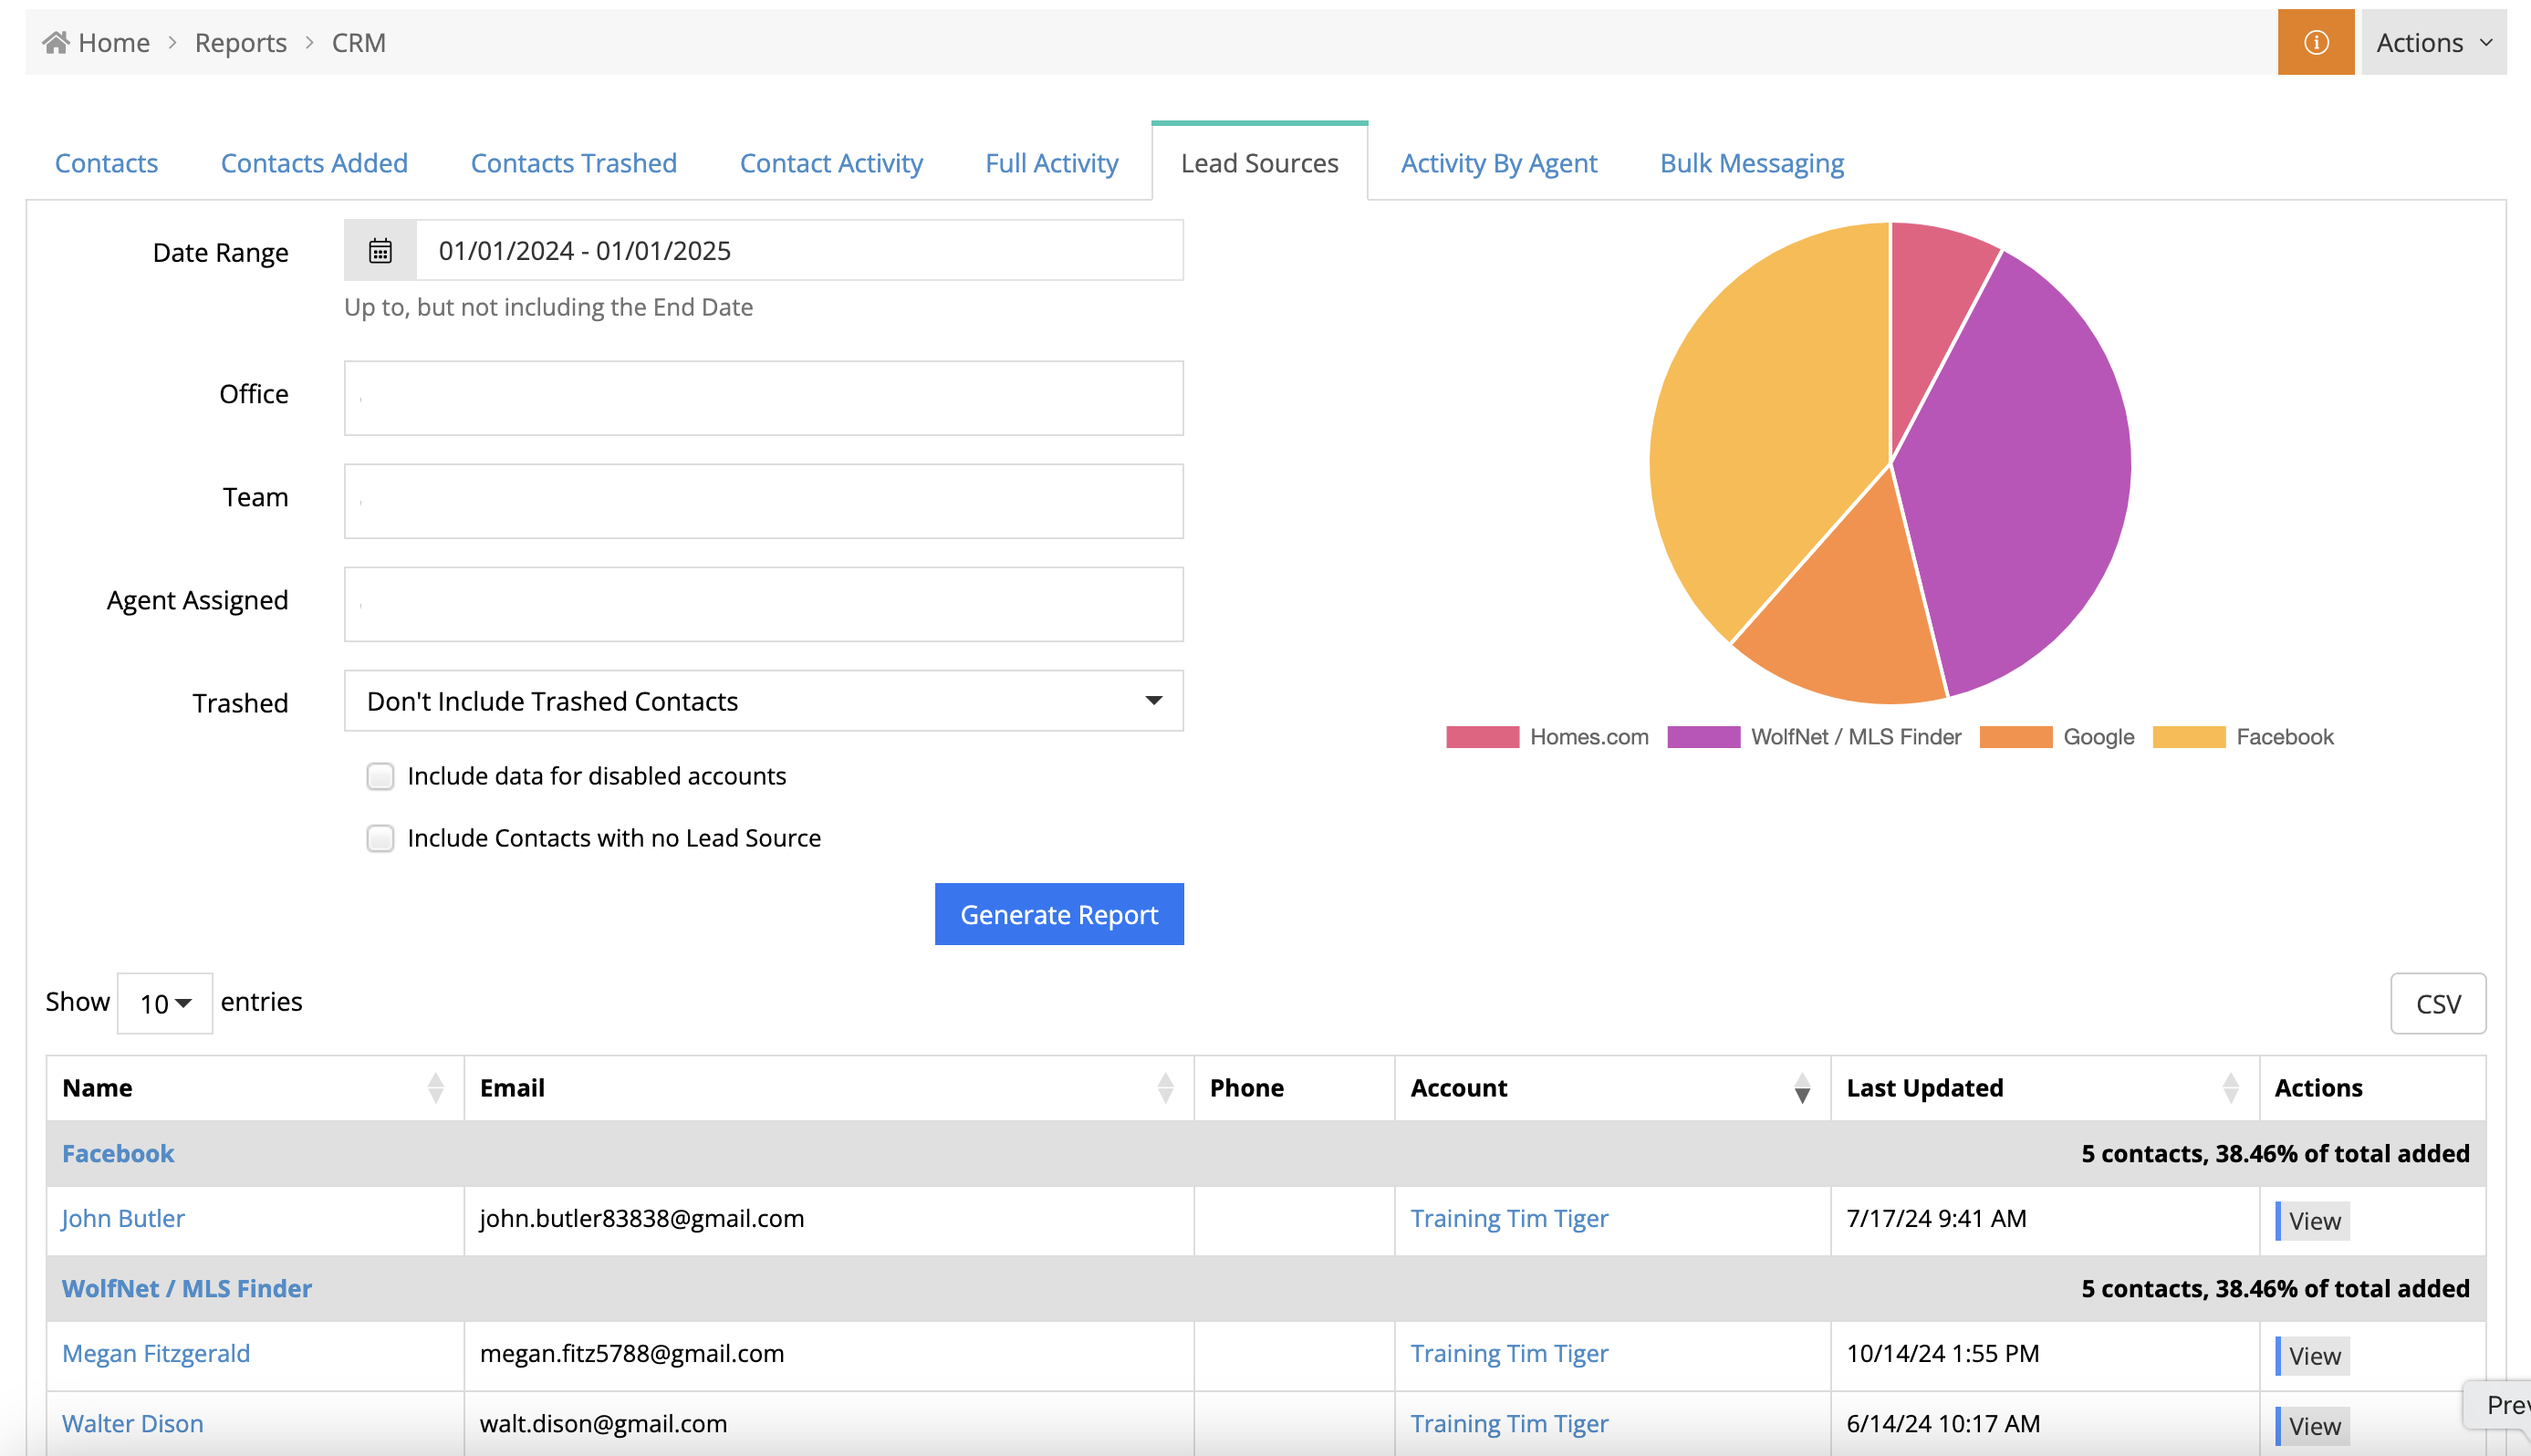This screenshot has width=2531, height=1456.
Task: Sort table by Last Updated arrows
Action: pyautogui.click(x=2230, y=1087)
